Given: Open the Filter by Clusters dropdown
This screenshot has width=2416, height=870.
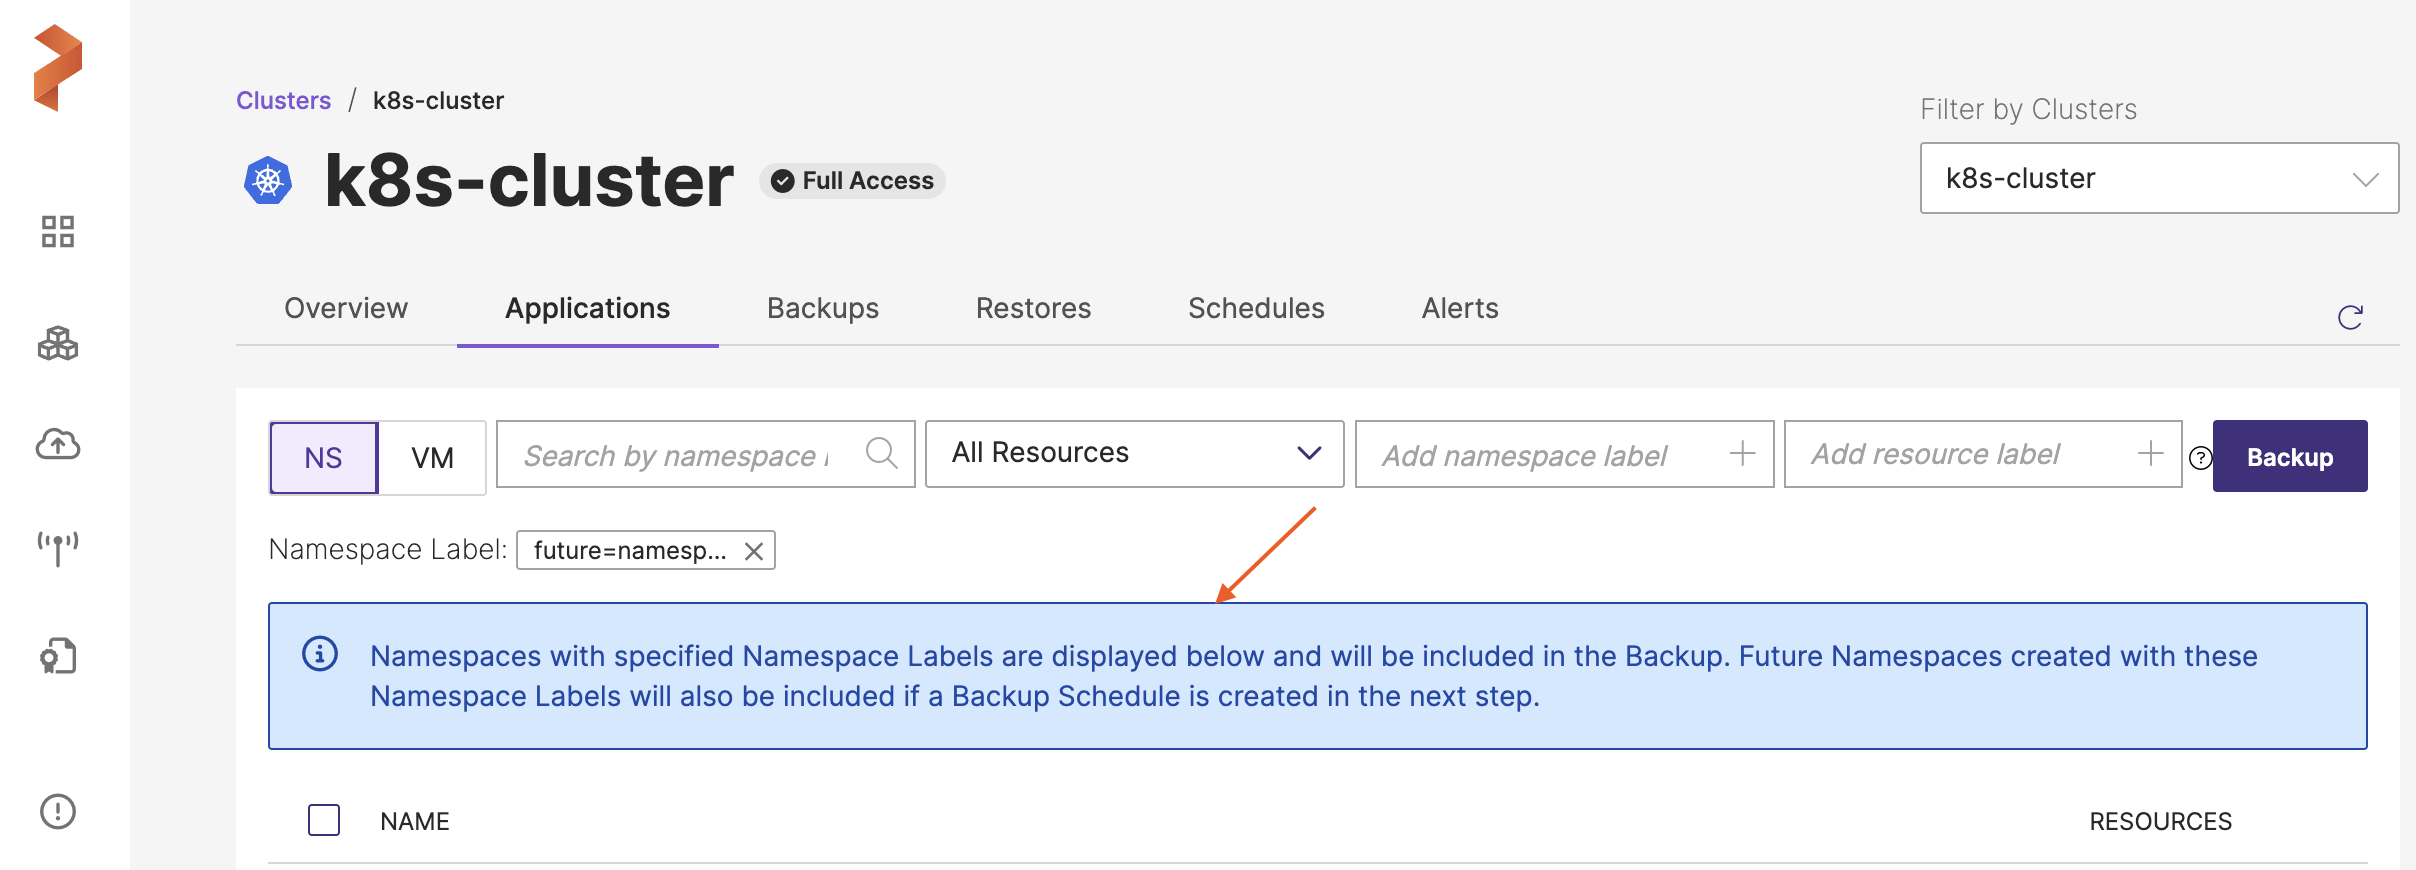Looking at the screenshot, I should [x=2158, y=179].
